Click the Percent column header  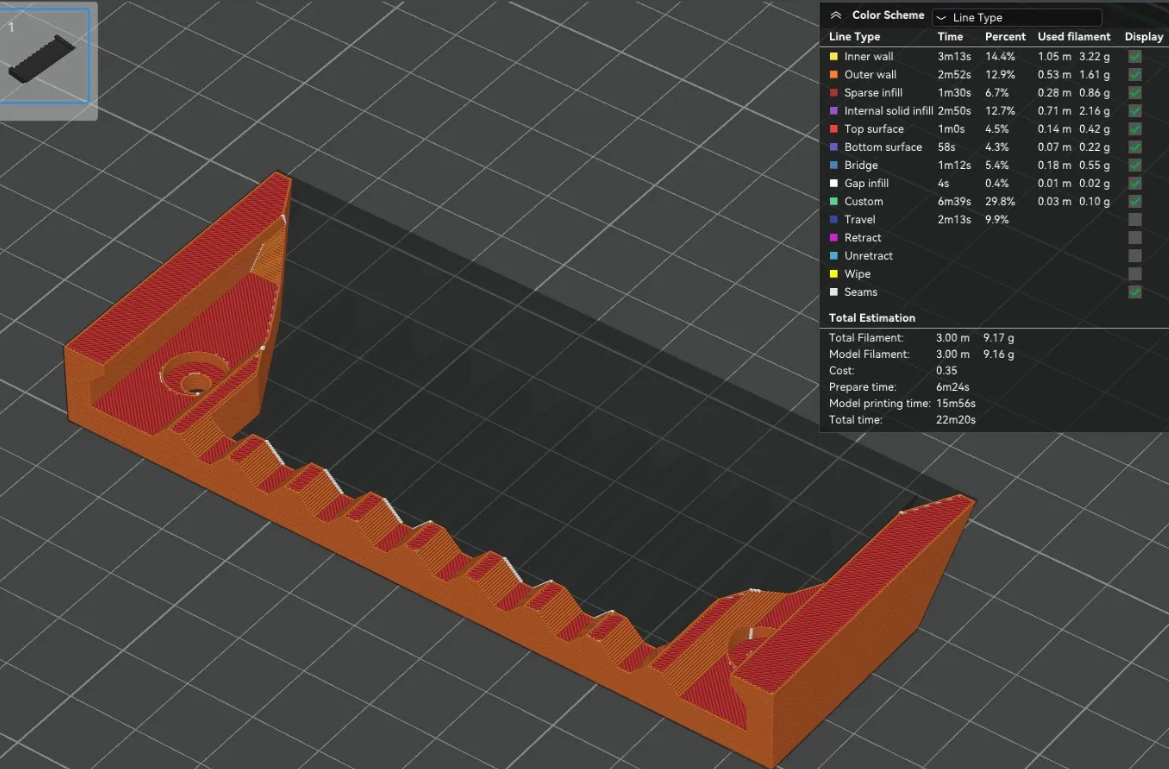[1005, 37]
